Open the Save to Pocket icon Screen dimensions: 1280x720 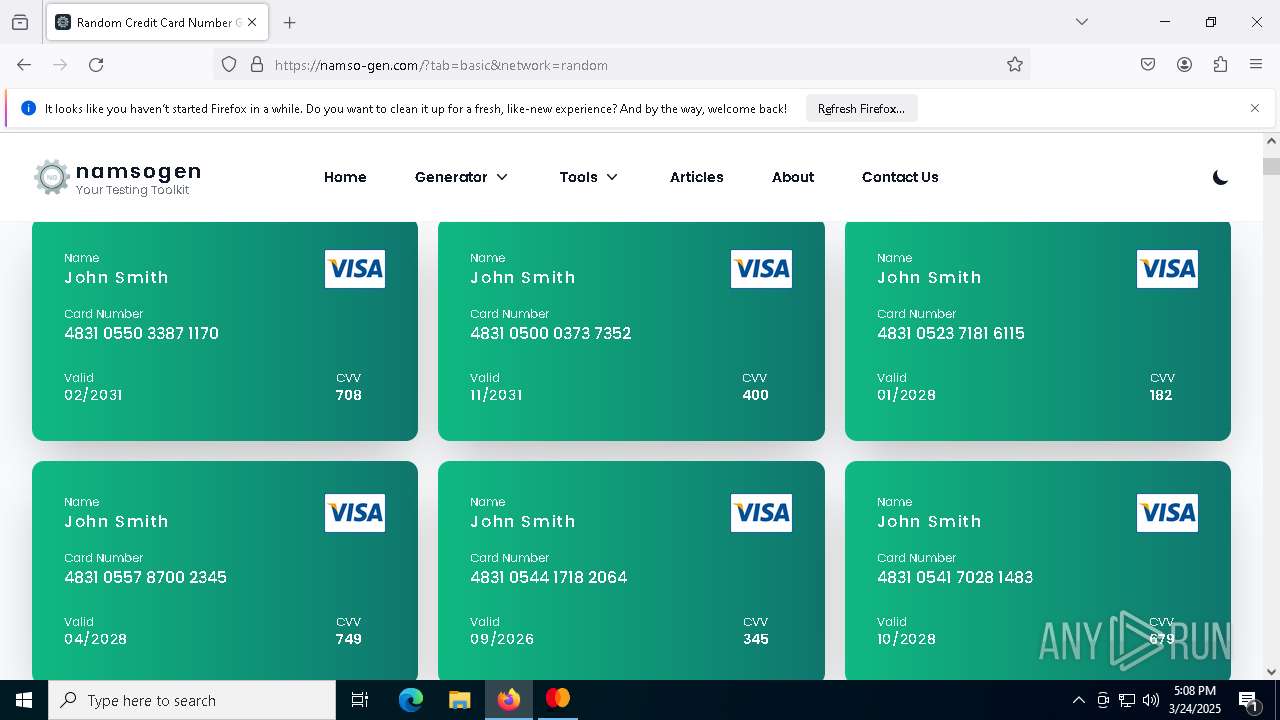click(1148, 65)
